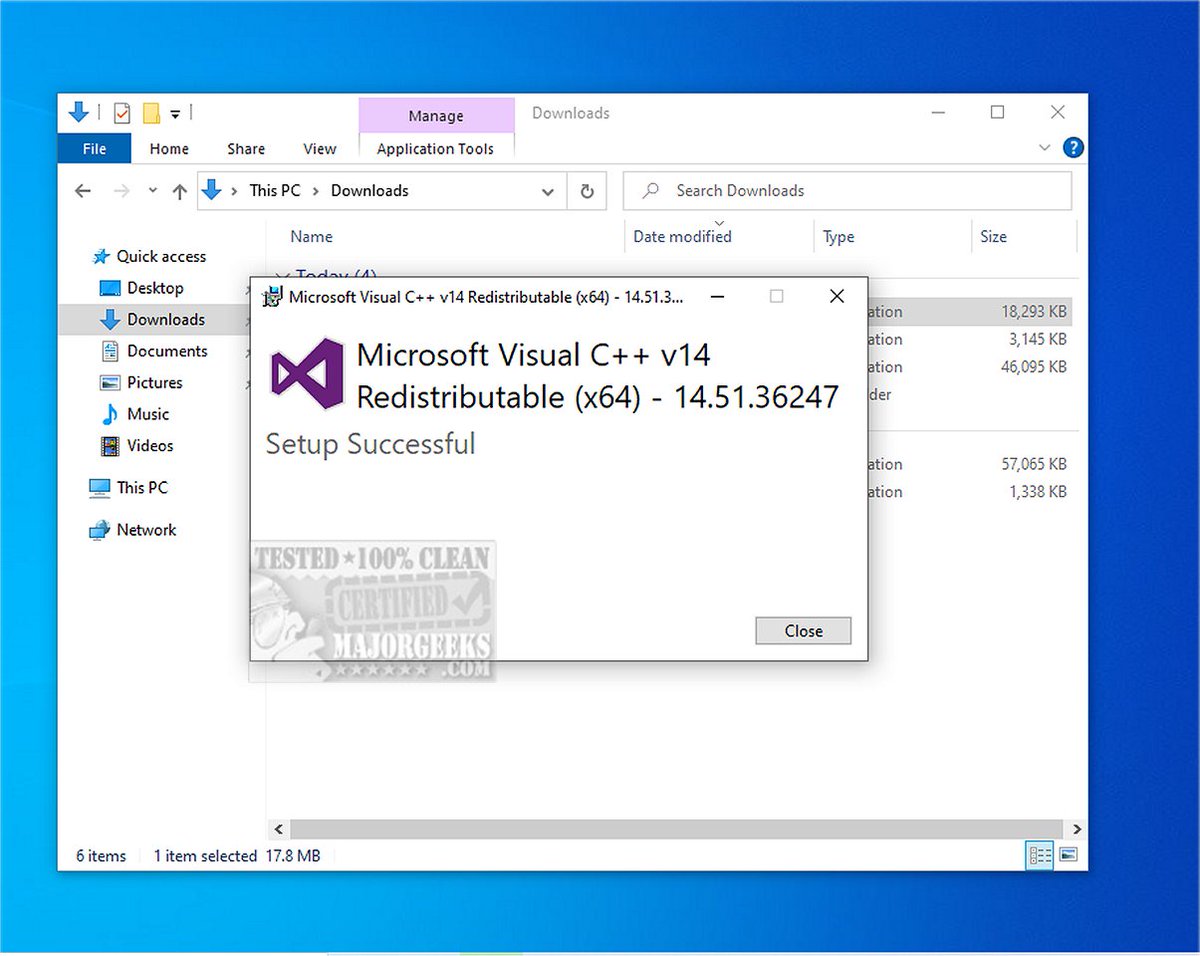Select the 1,338 KB file row
This screenshot has width=1200, height=956.
[x=970, y=492]
